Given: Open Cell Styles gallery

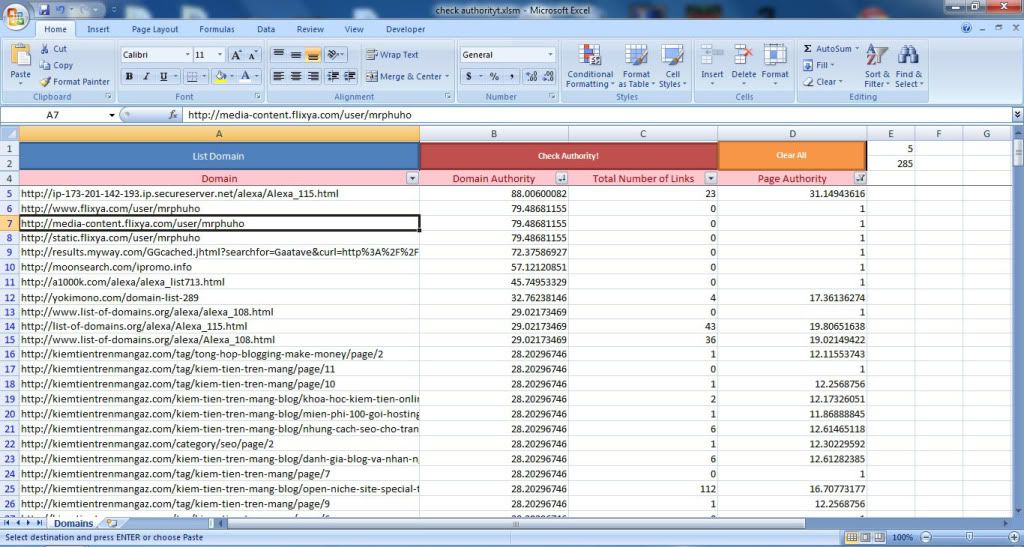Looking at the screenshot, I should tap(672, 66).
